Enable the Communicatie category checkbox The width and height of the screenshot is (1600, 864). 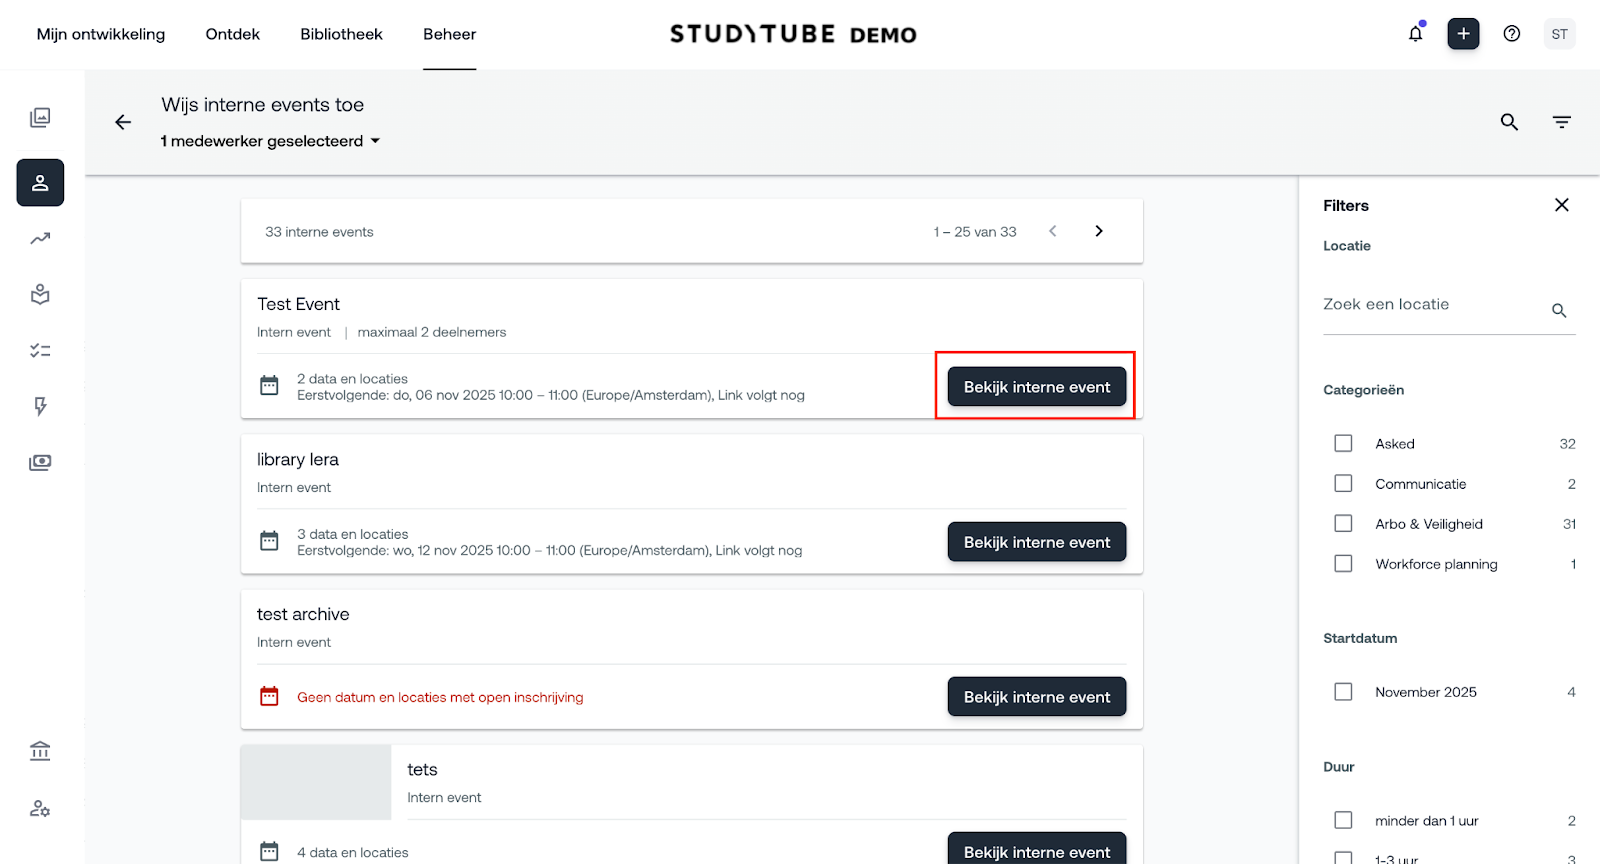point(1343,484)
